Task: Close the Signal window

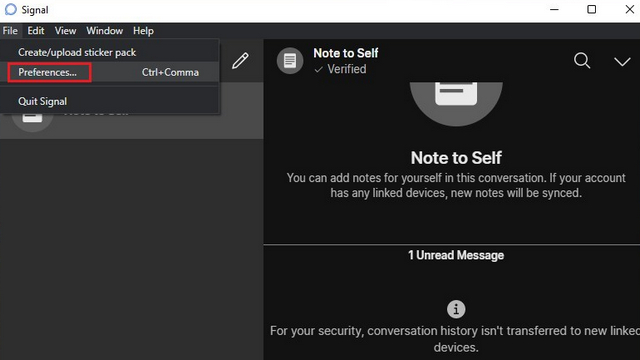Action: pyautogui.click(x=630, y=9)
